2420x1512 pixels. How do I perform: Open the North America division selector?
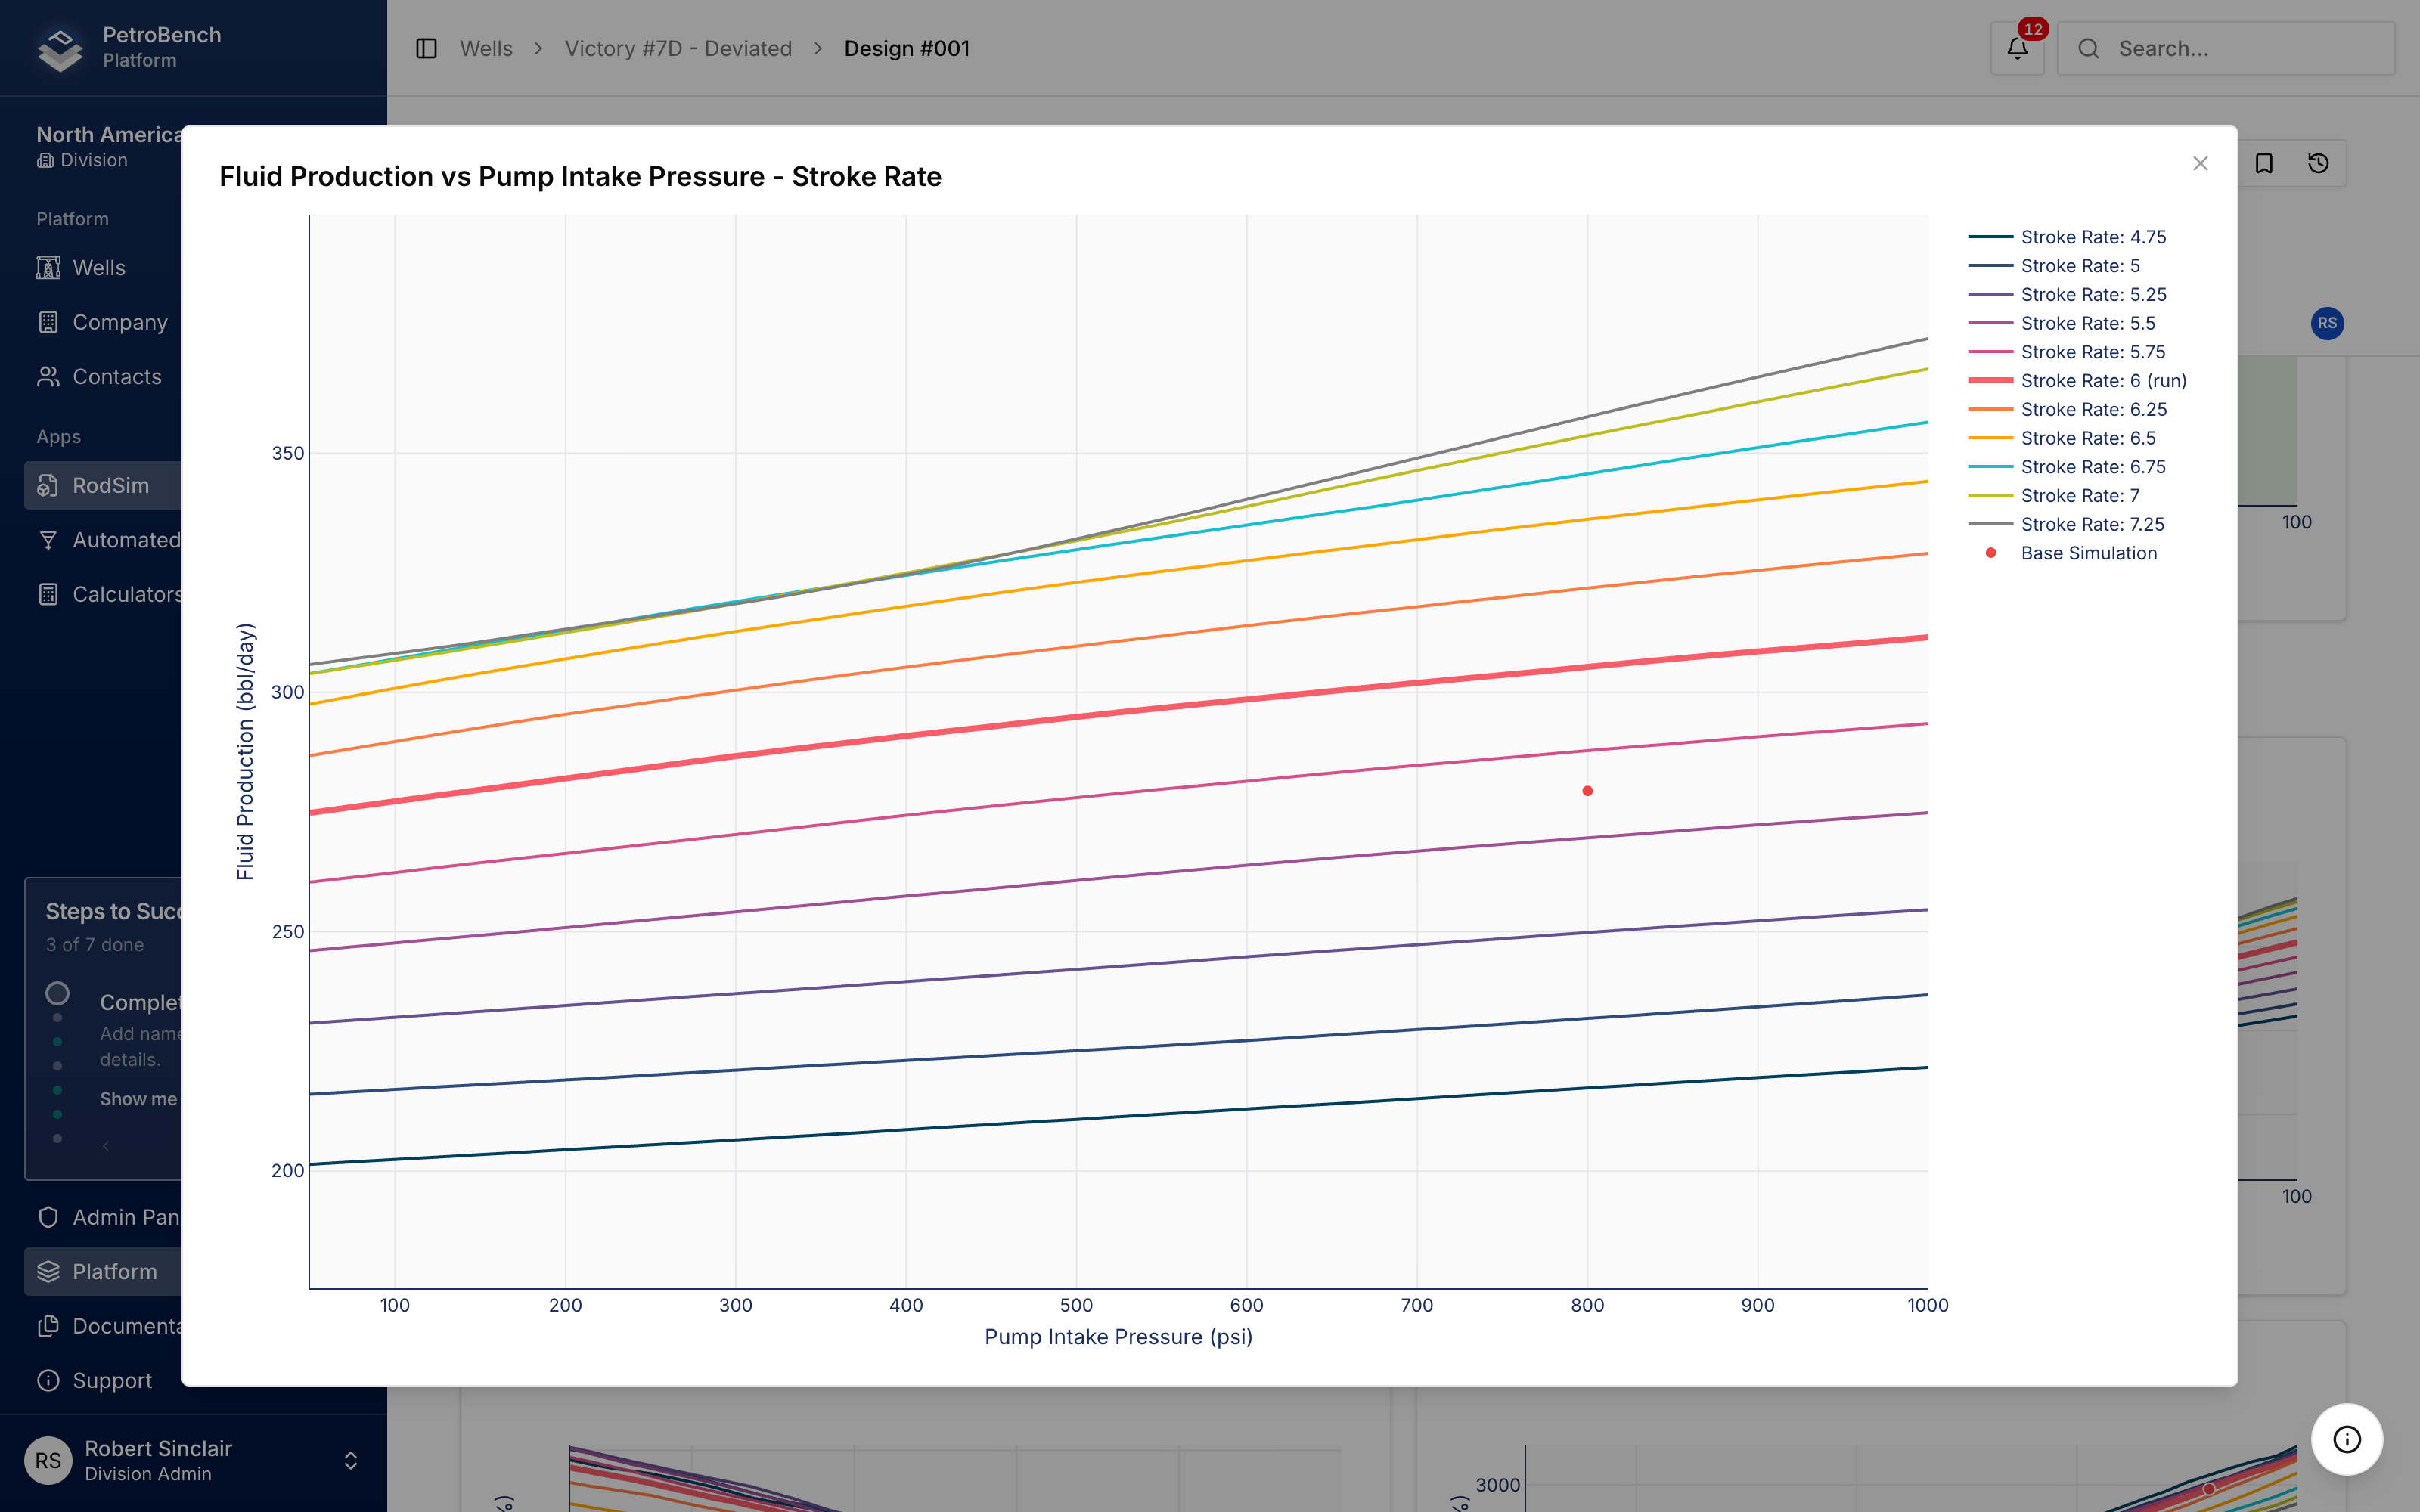coord(110,146)
